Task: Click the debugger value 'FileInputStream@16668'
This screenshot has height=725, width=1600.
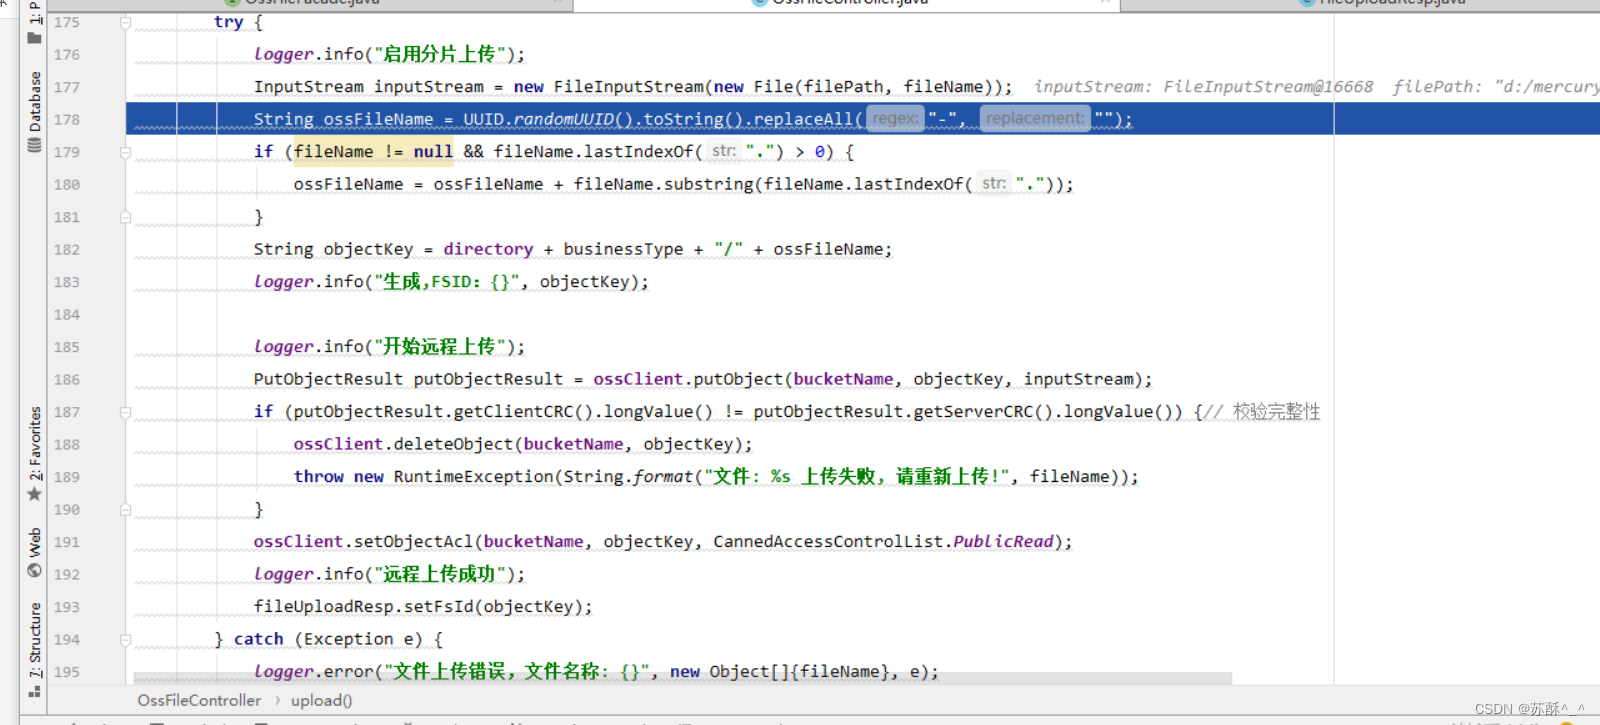Action: [x=1268, y=87]
